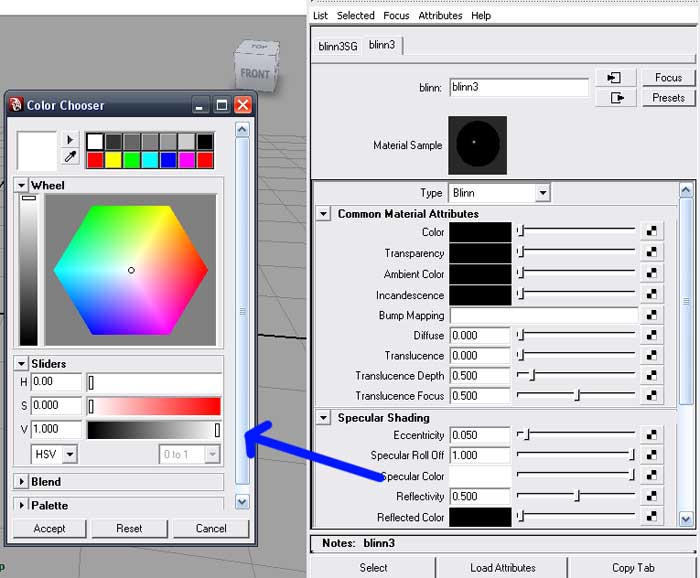Image resolution: width=700 pixels, height=578 pixels.
Task: Open texture map button for Reflected Color
Action: pos(651,516)
